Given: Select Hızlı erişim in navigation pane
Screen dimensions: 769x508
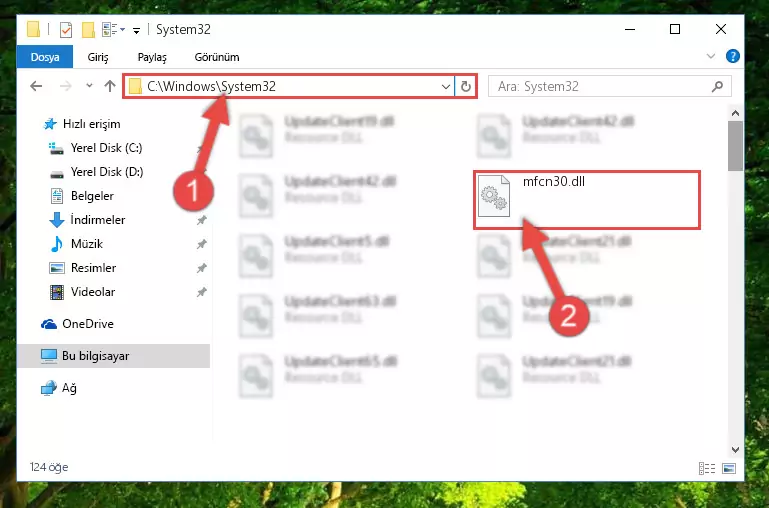Looking at the screenshot, I should 91,124.
